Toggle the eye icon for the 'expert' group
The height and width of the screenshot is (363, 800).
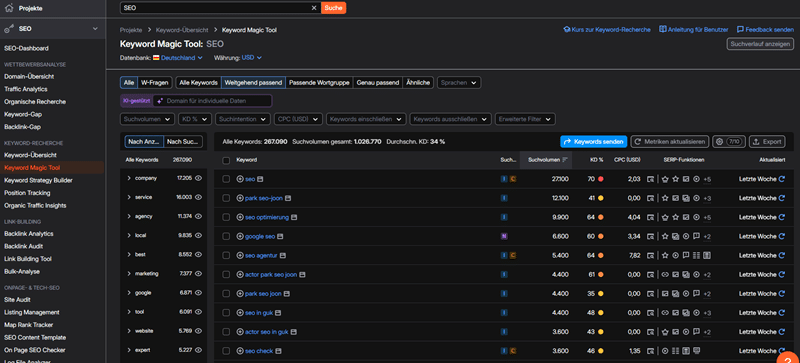tap(198, 350)
